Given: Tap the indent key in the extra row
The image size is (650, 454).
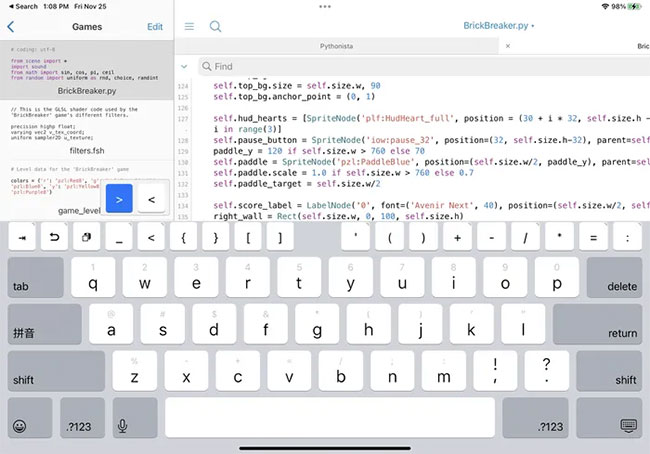Looking at the screenshot, I should 22,237.
